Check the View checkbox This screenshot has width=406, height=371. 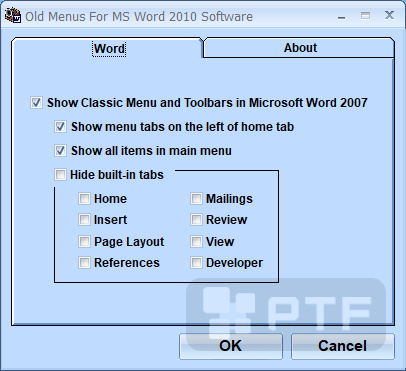click(x=196, y=241)
